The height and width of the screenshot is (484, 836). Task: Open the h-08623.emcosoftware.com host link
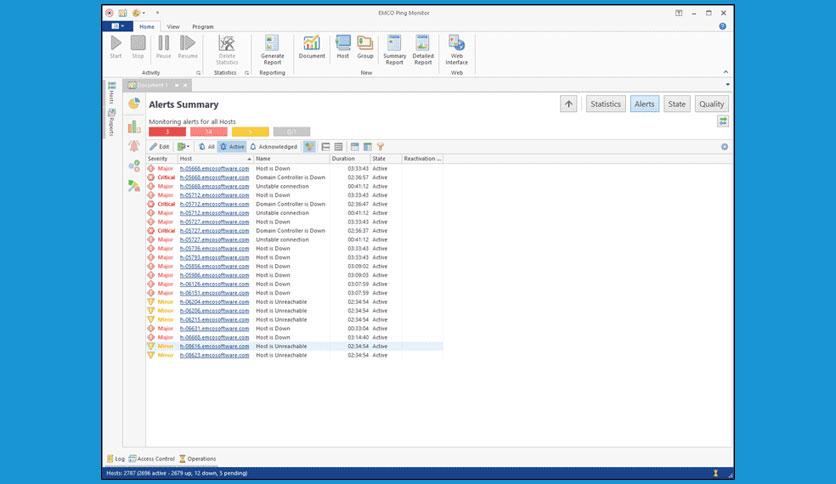tap(214, 355)
